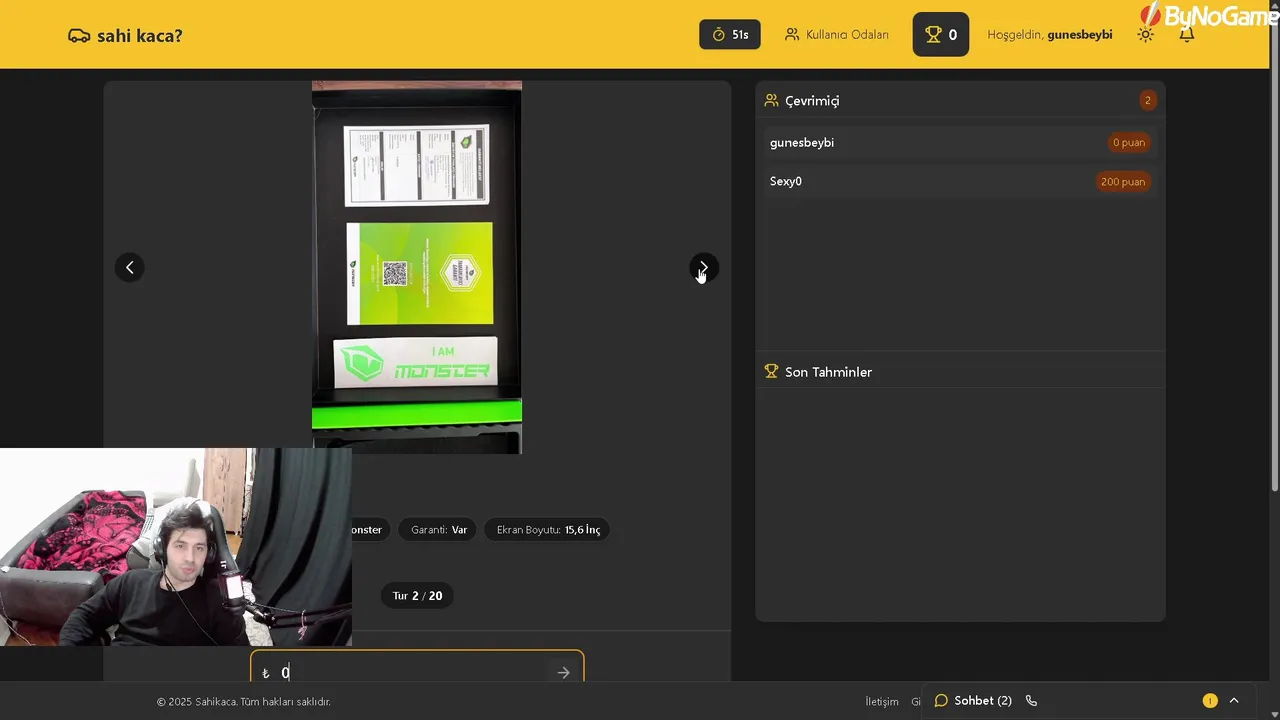Screen dimensions: 1280x720
Task: Open the sahi kaca? home link
Action: [125, 36]
